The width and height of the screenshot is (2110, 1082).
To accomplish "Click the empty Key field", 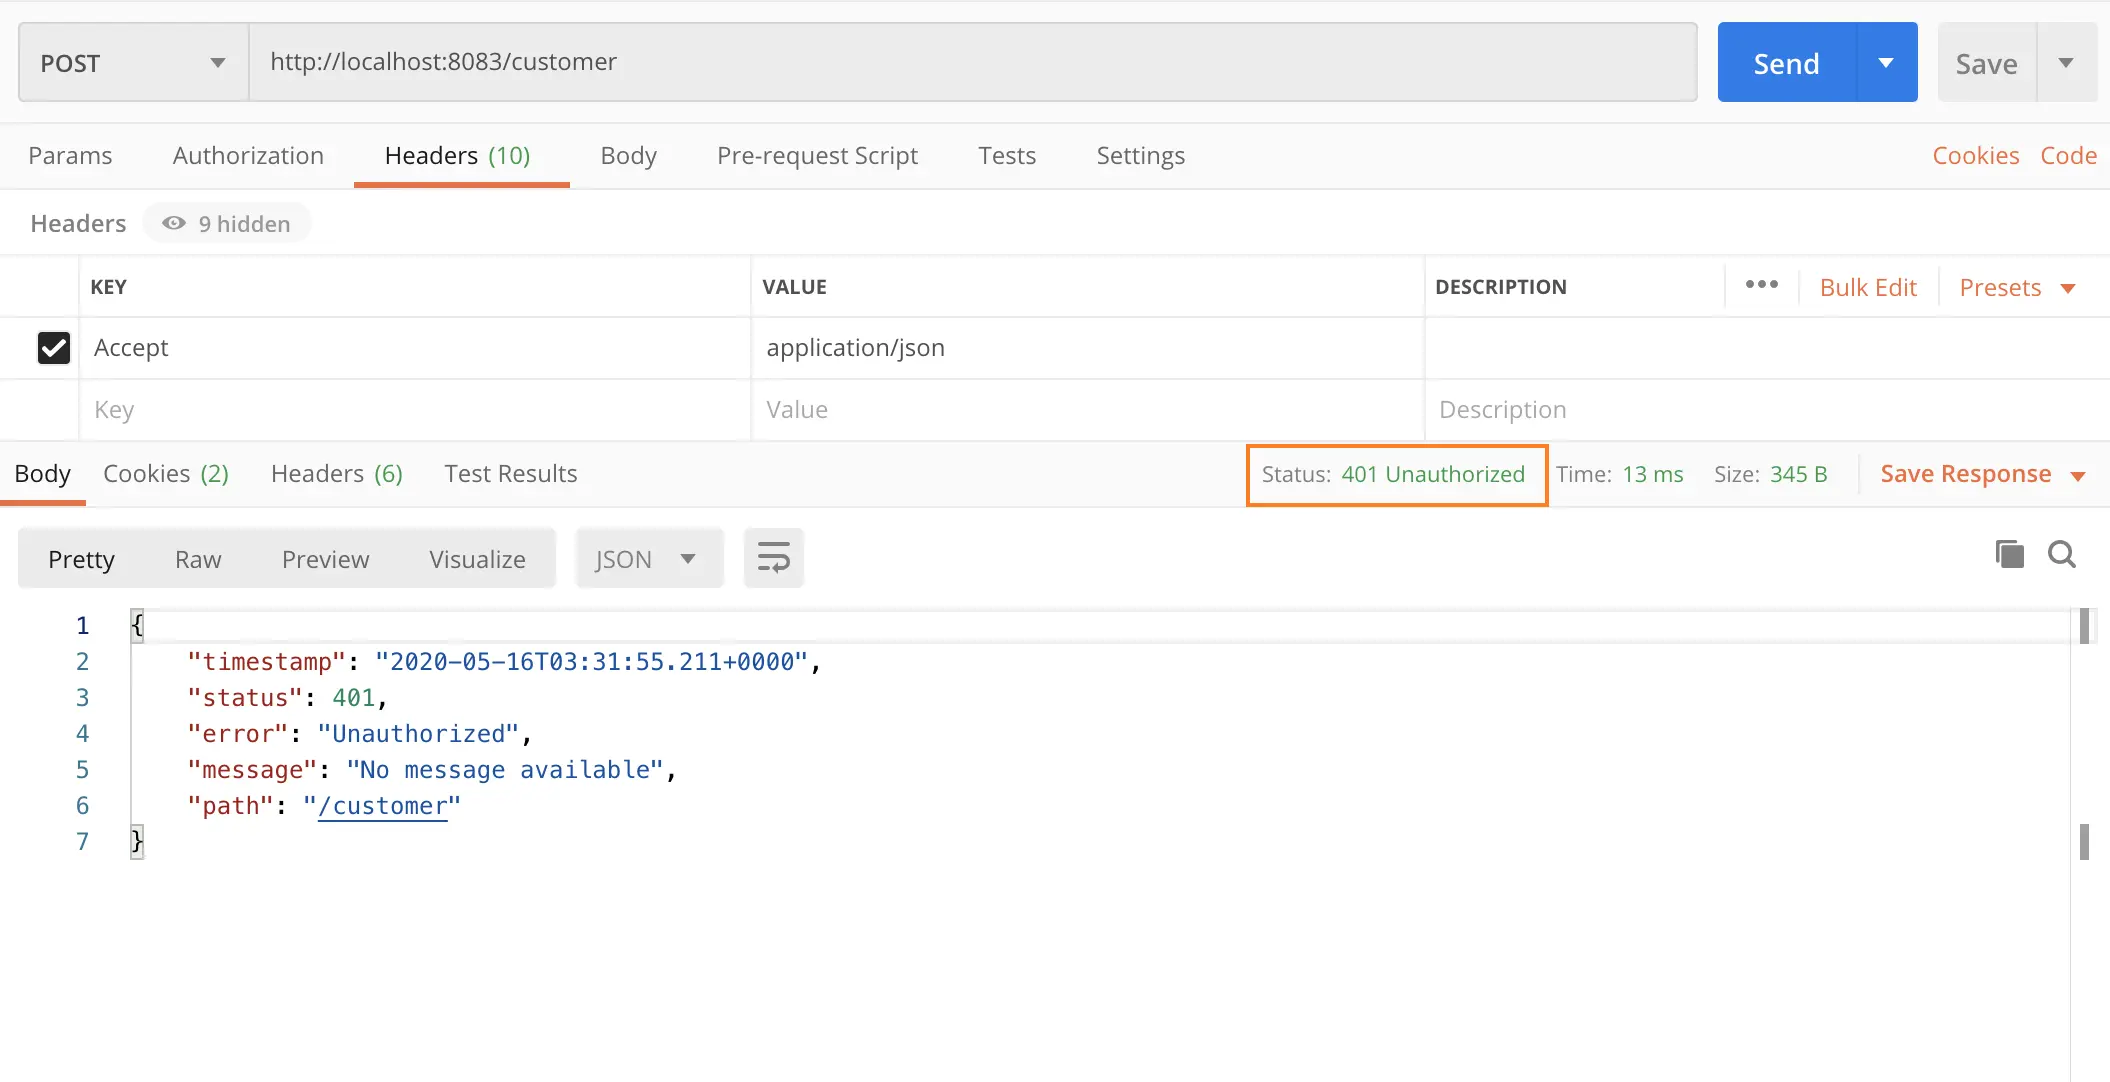I will [415, 410].
